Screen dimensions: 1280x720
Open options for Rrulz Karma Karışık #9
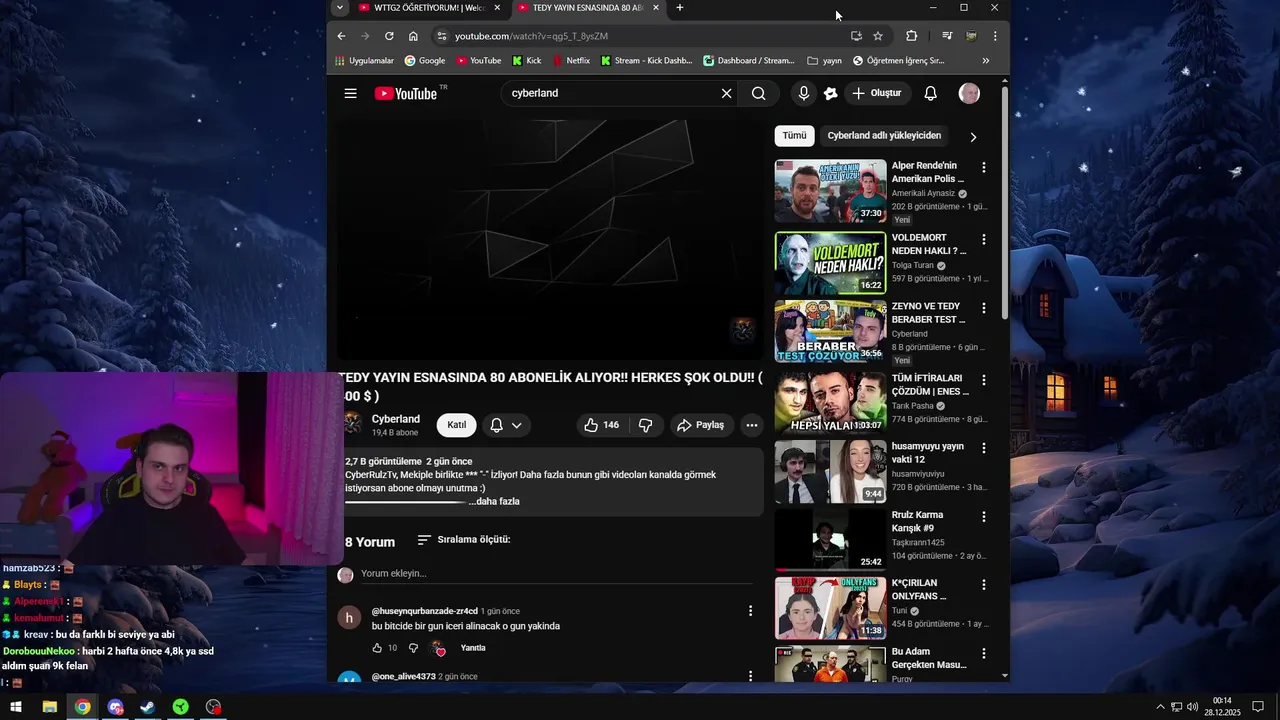(x=983, y=517)
